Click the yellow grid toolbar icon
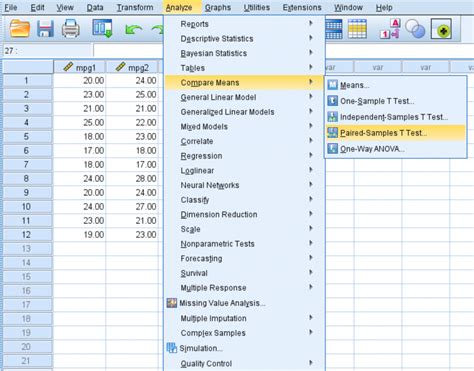 tap(357, 29)
